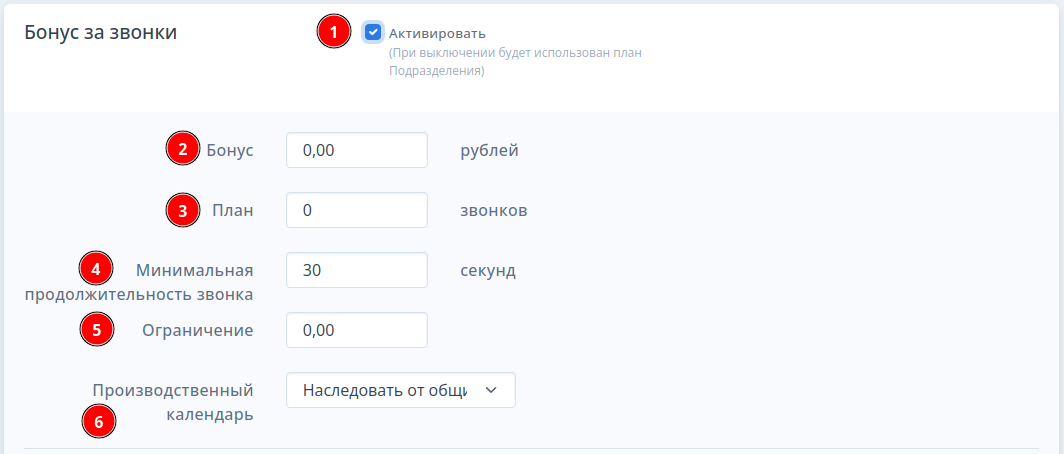Click the red marker numbered 3
The height and width of the screenshot is (454, 1064).
183,210
